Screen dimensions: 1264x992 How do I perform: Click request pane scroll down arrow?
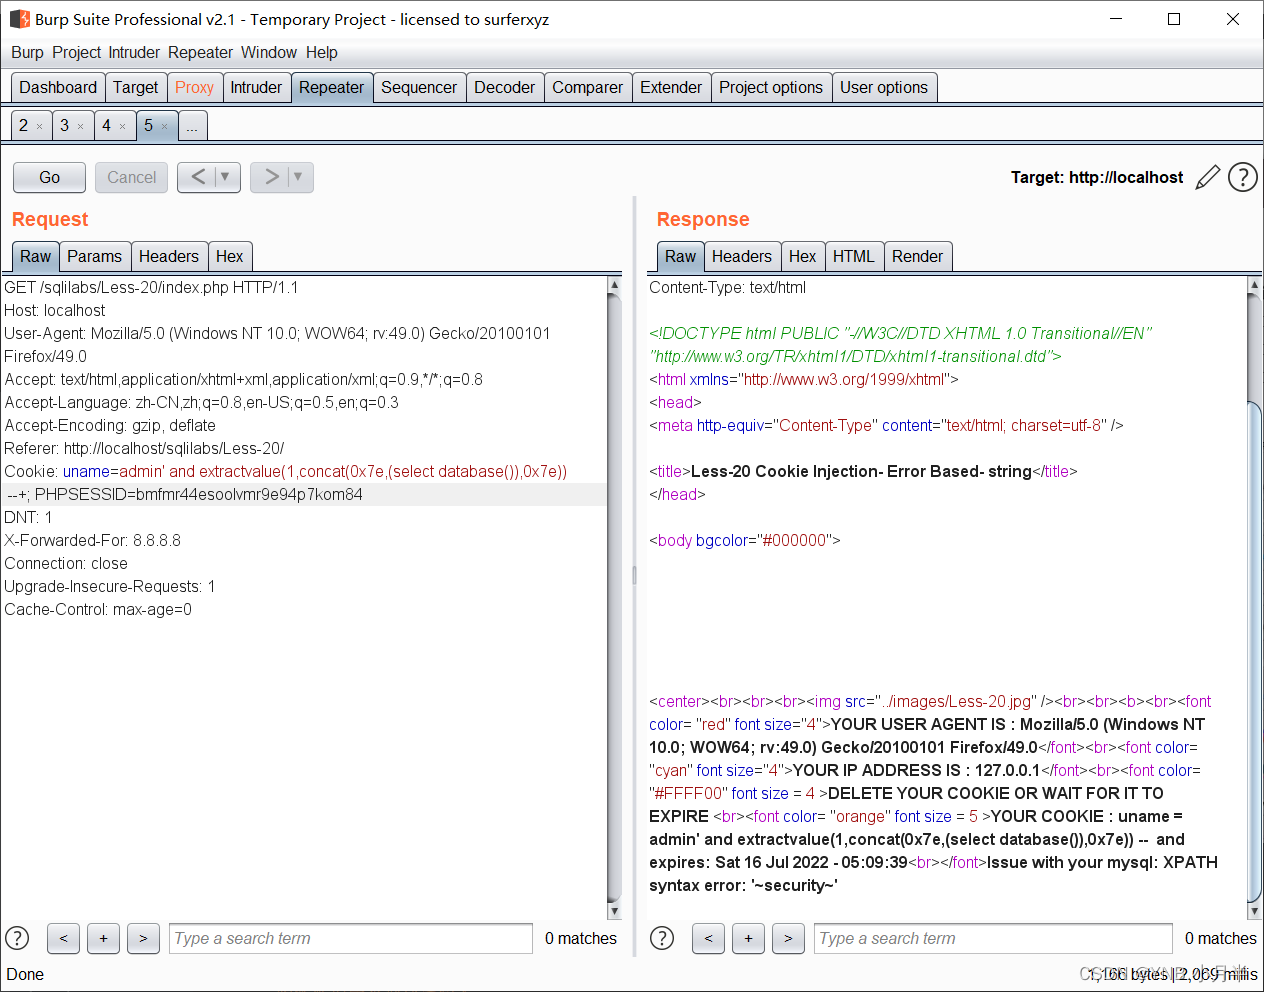(614, 911)
